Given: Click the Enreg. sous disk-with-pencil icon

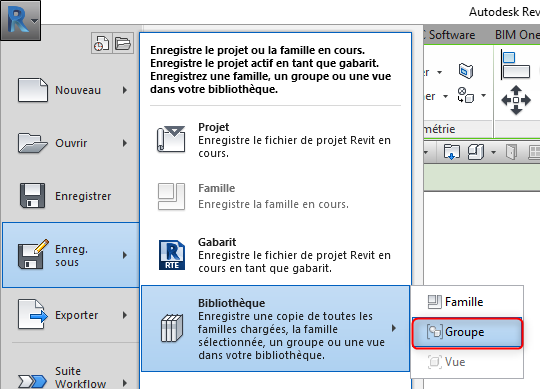Looking at the screenshot, I should [x=33, y=254].
